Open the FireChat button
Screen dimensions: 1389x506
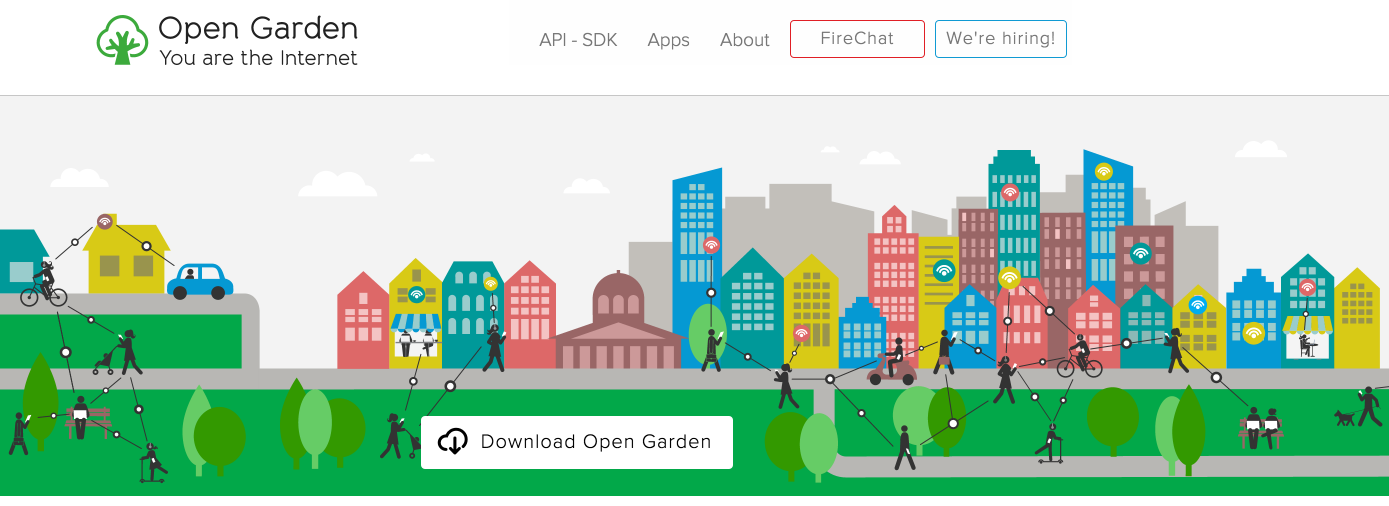point(857,39)
